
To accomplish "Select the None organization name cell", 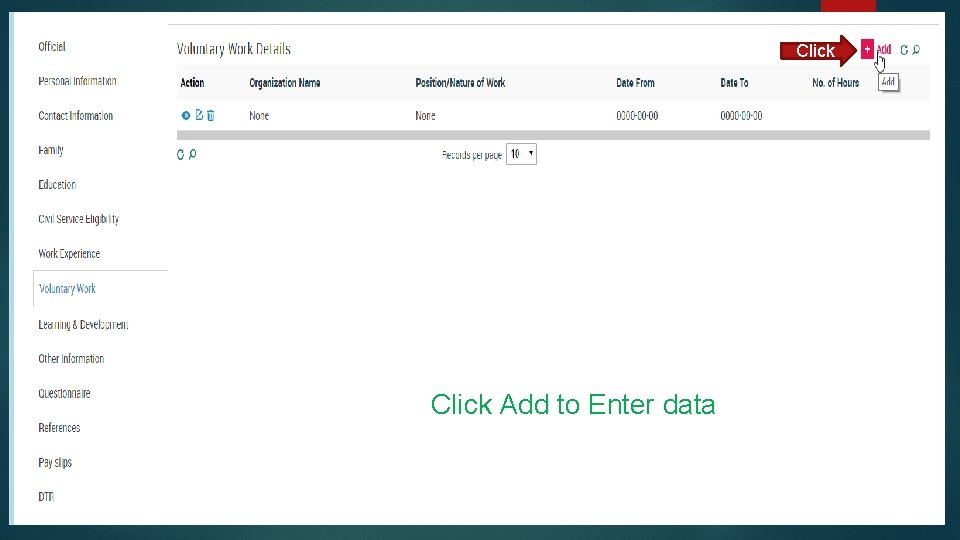I will (x=259, y=116).
